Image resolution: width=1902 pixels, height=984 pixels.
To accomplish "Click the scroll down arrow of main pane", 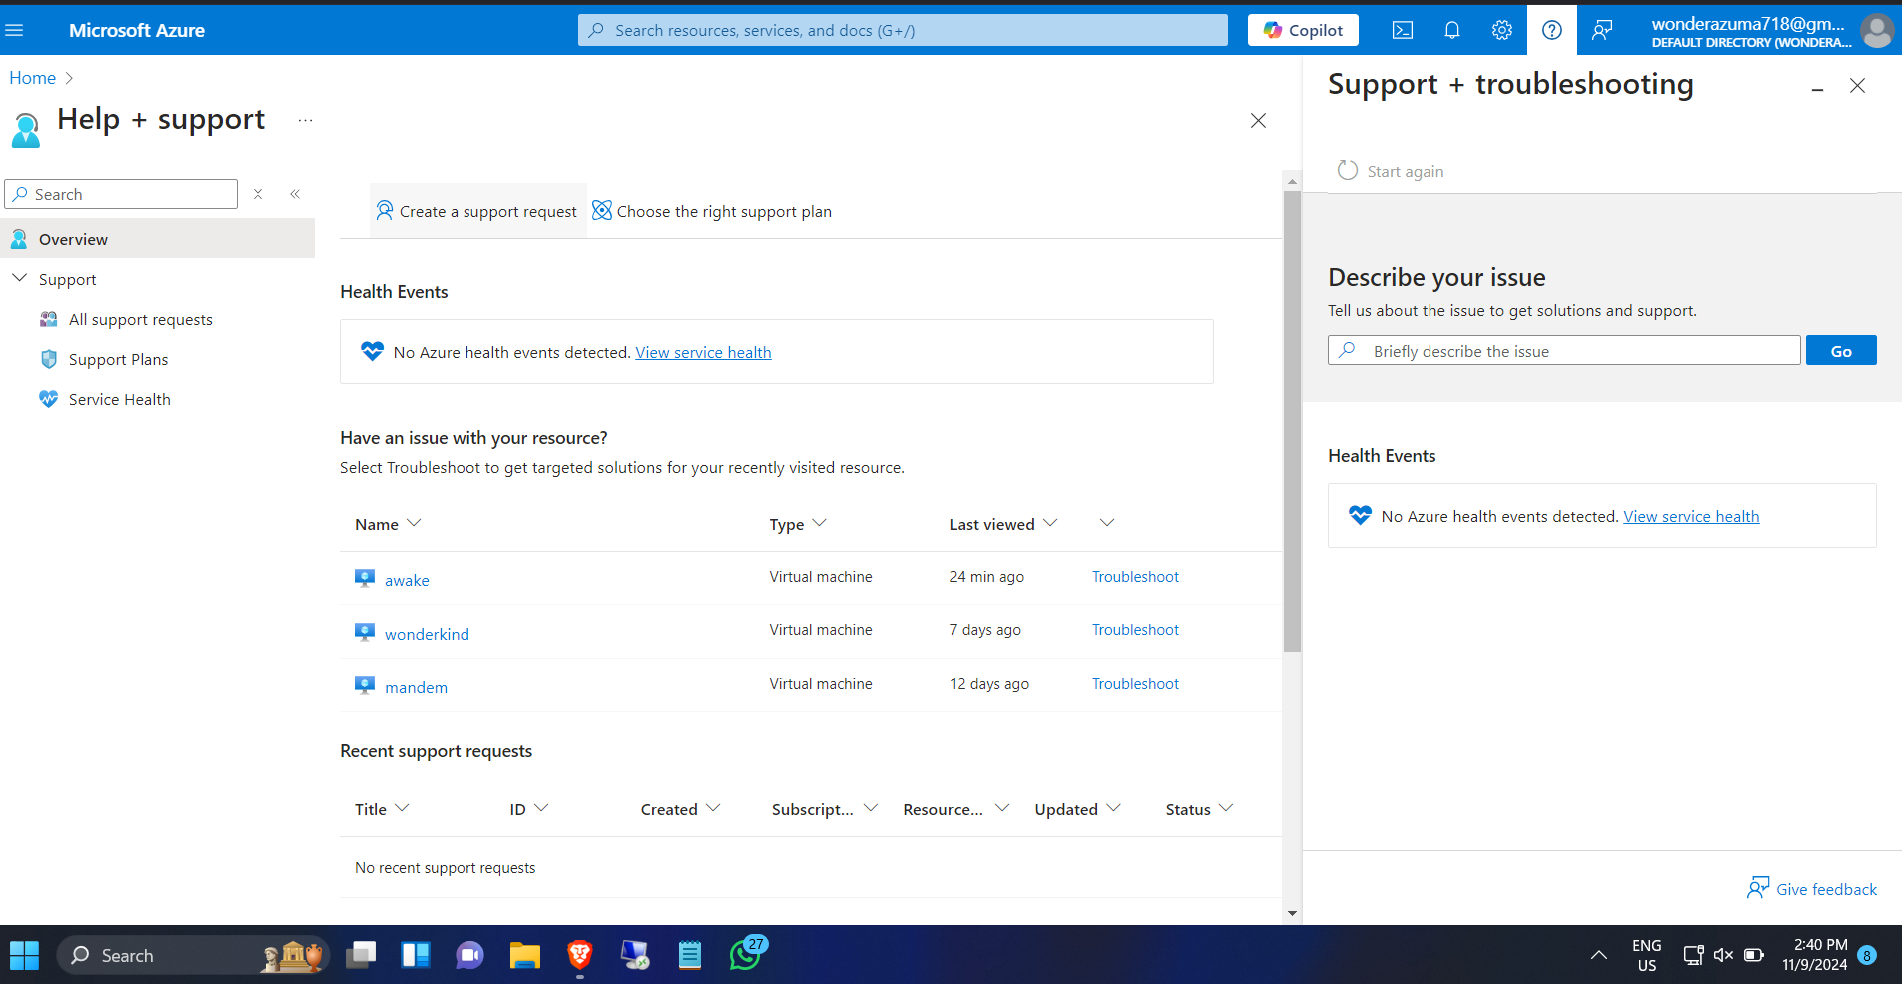I will 1292,913.
